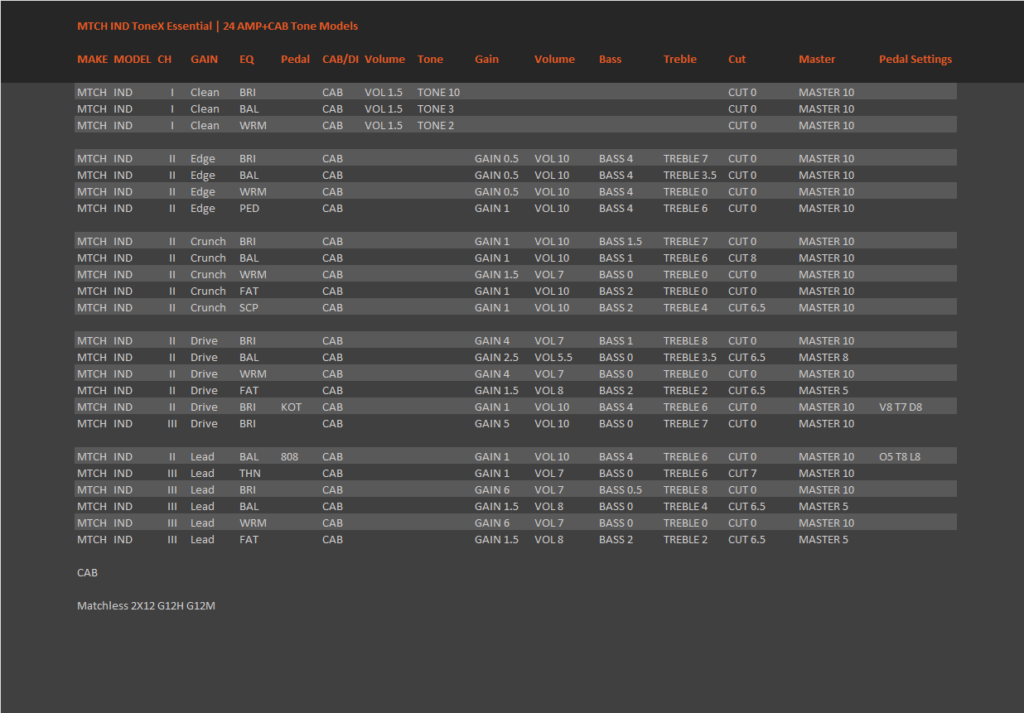
Task: Click the MAKE column header
Action: pyautogui.click(x=92, y=59)
